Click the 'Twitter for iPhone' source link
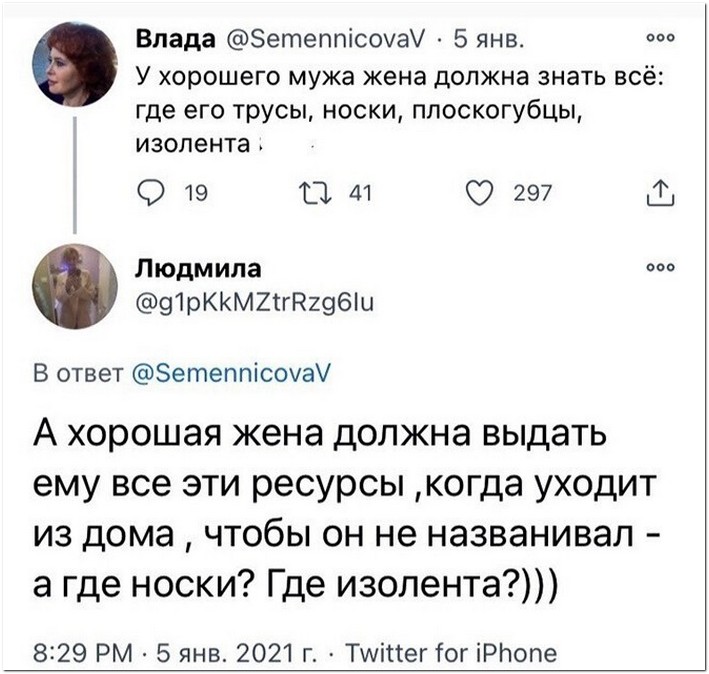The width and height of the screenshot is (709, 674). point(451,653)
